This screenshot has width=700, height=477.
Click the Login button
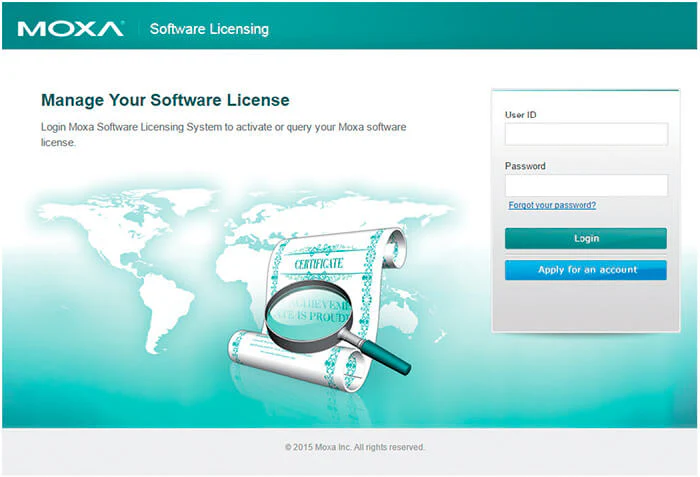point(586,238)
